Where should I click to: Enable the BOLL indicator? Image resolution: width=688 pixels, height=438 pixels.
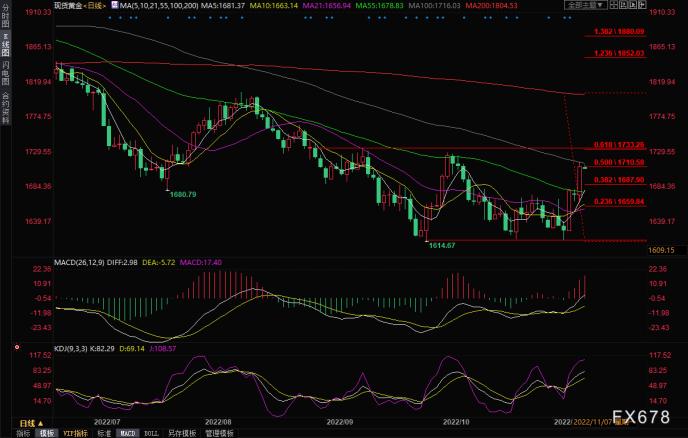(152, 433)
